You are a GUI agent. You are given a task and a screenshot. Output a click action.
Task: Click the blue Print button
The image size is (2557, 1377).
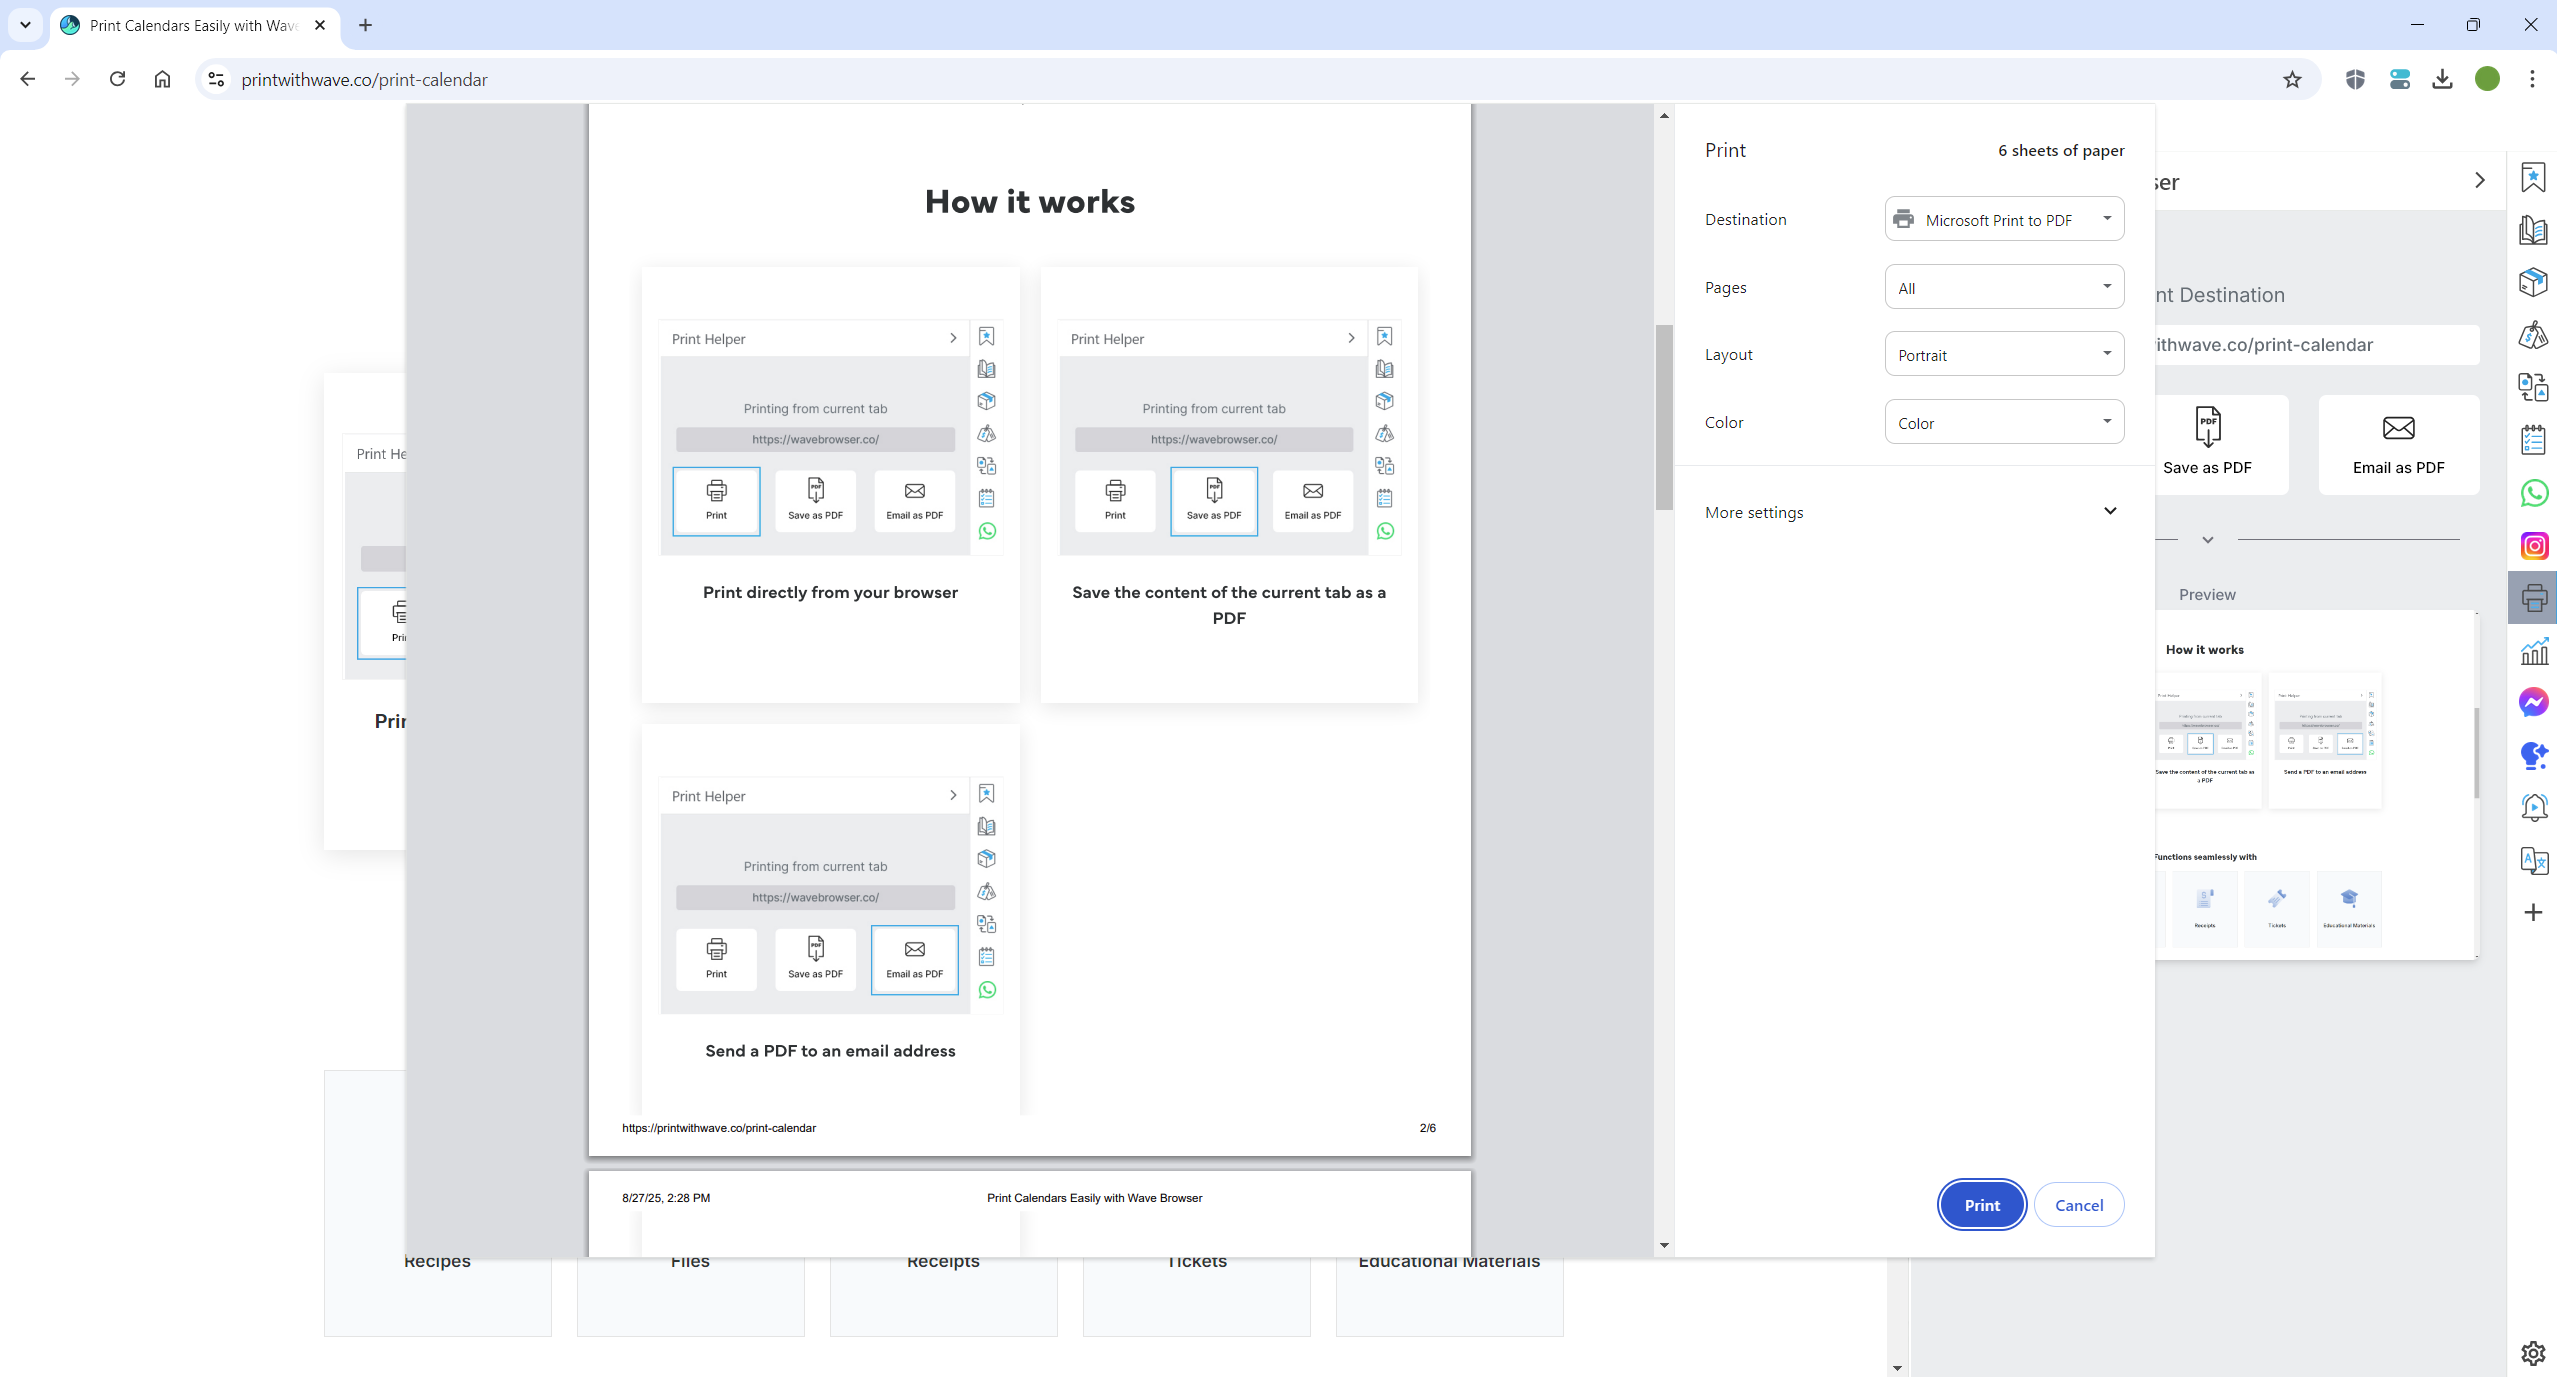1981,1205
